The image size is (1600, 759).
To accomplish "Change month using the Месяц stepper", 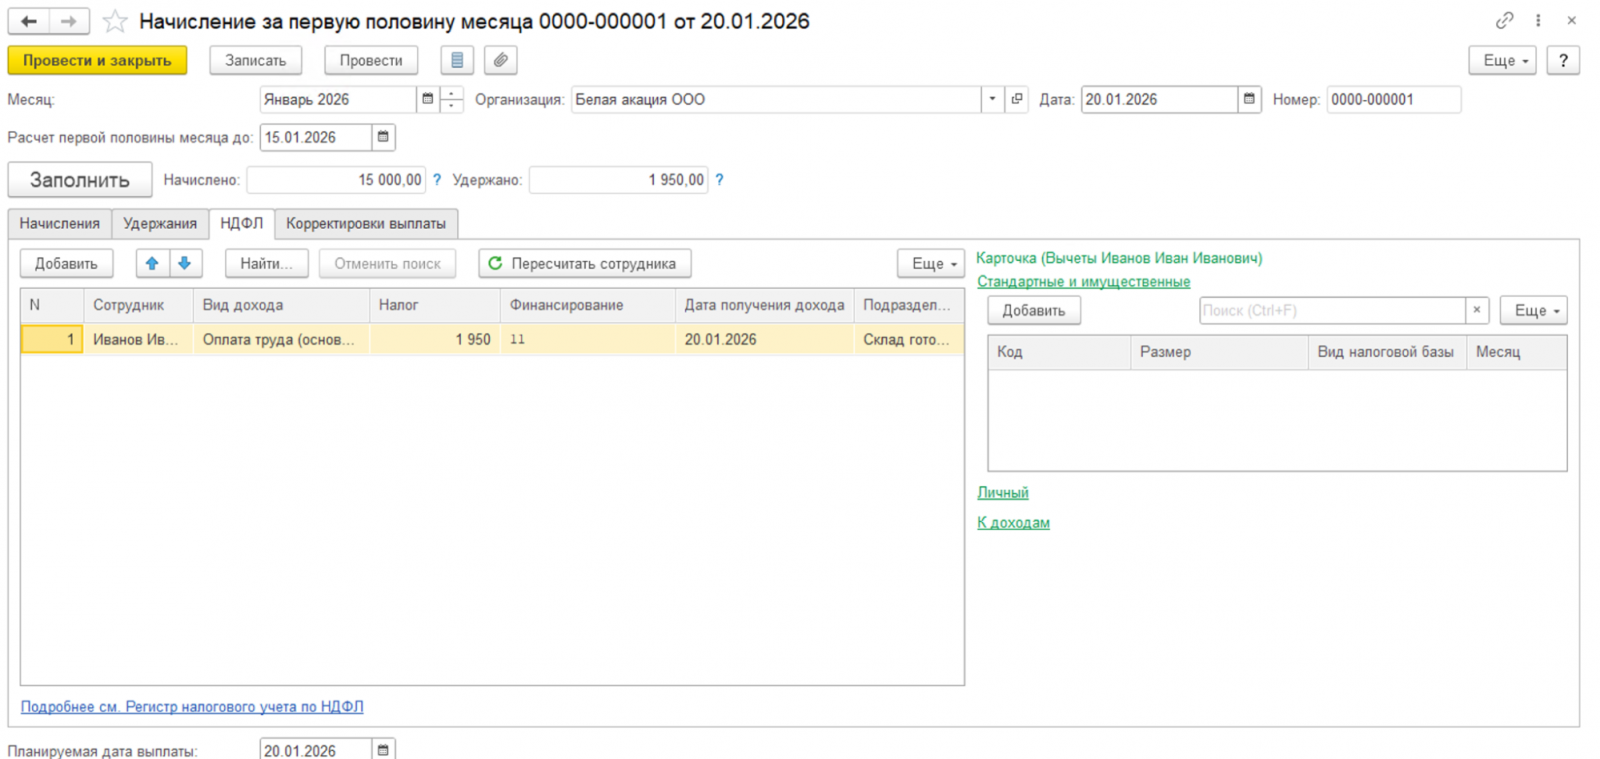I will tap(452, 99).
